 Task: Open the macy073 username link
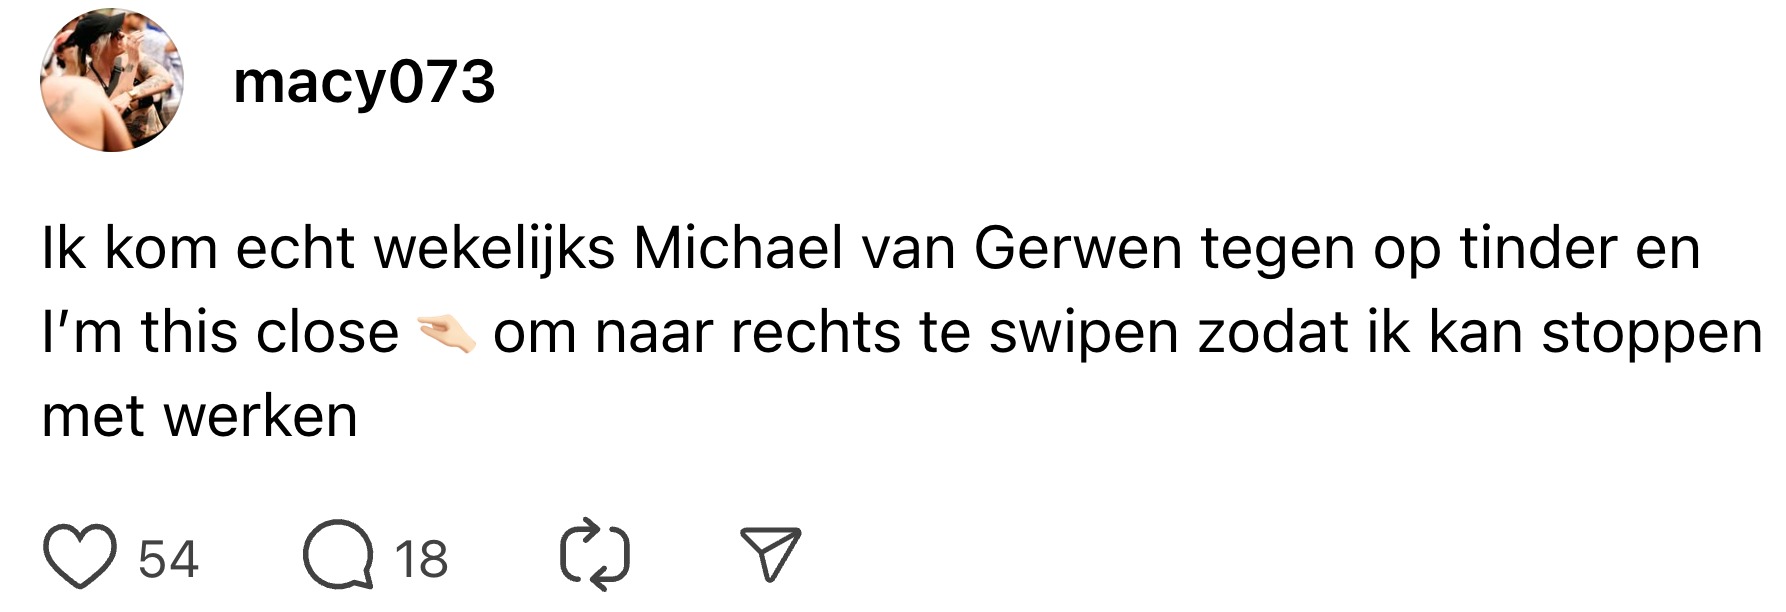[364, 82]
